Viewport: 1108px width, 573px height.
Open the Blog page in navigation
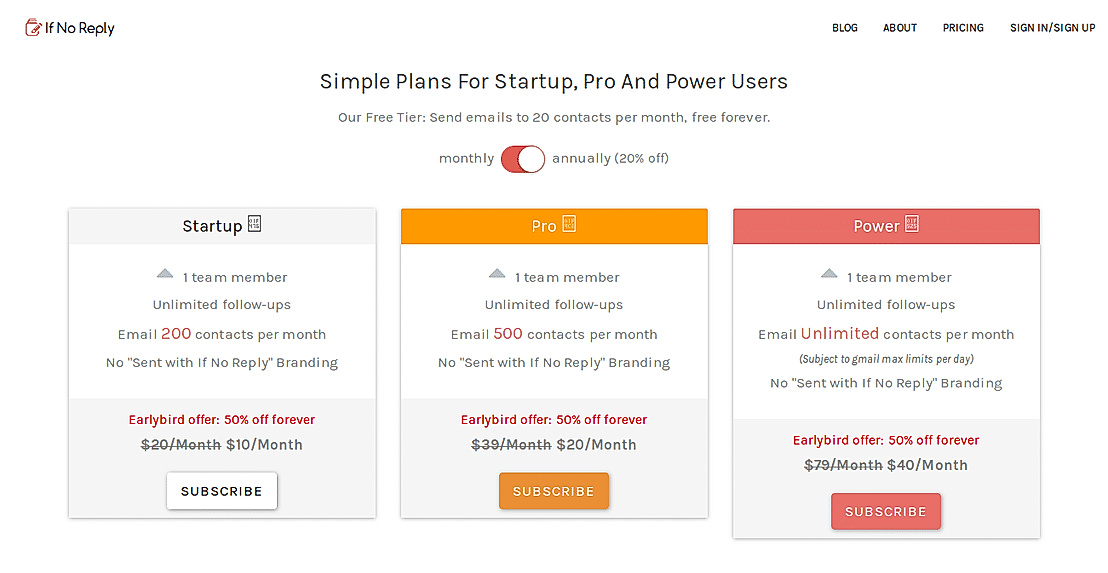click(x=845, y=28)
